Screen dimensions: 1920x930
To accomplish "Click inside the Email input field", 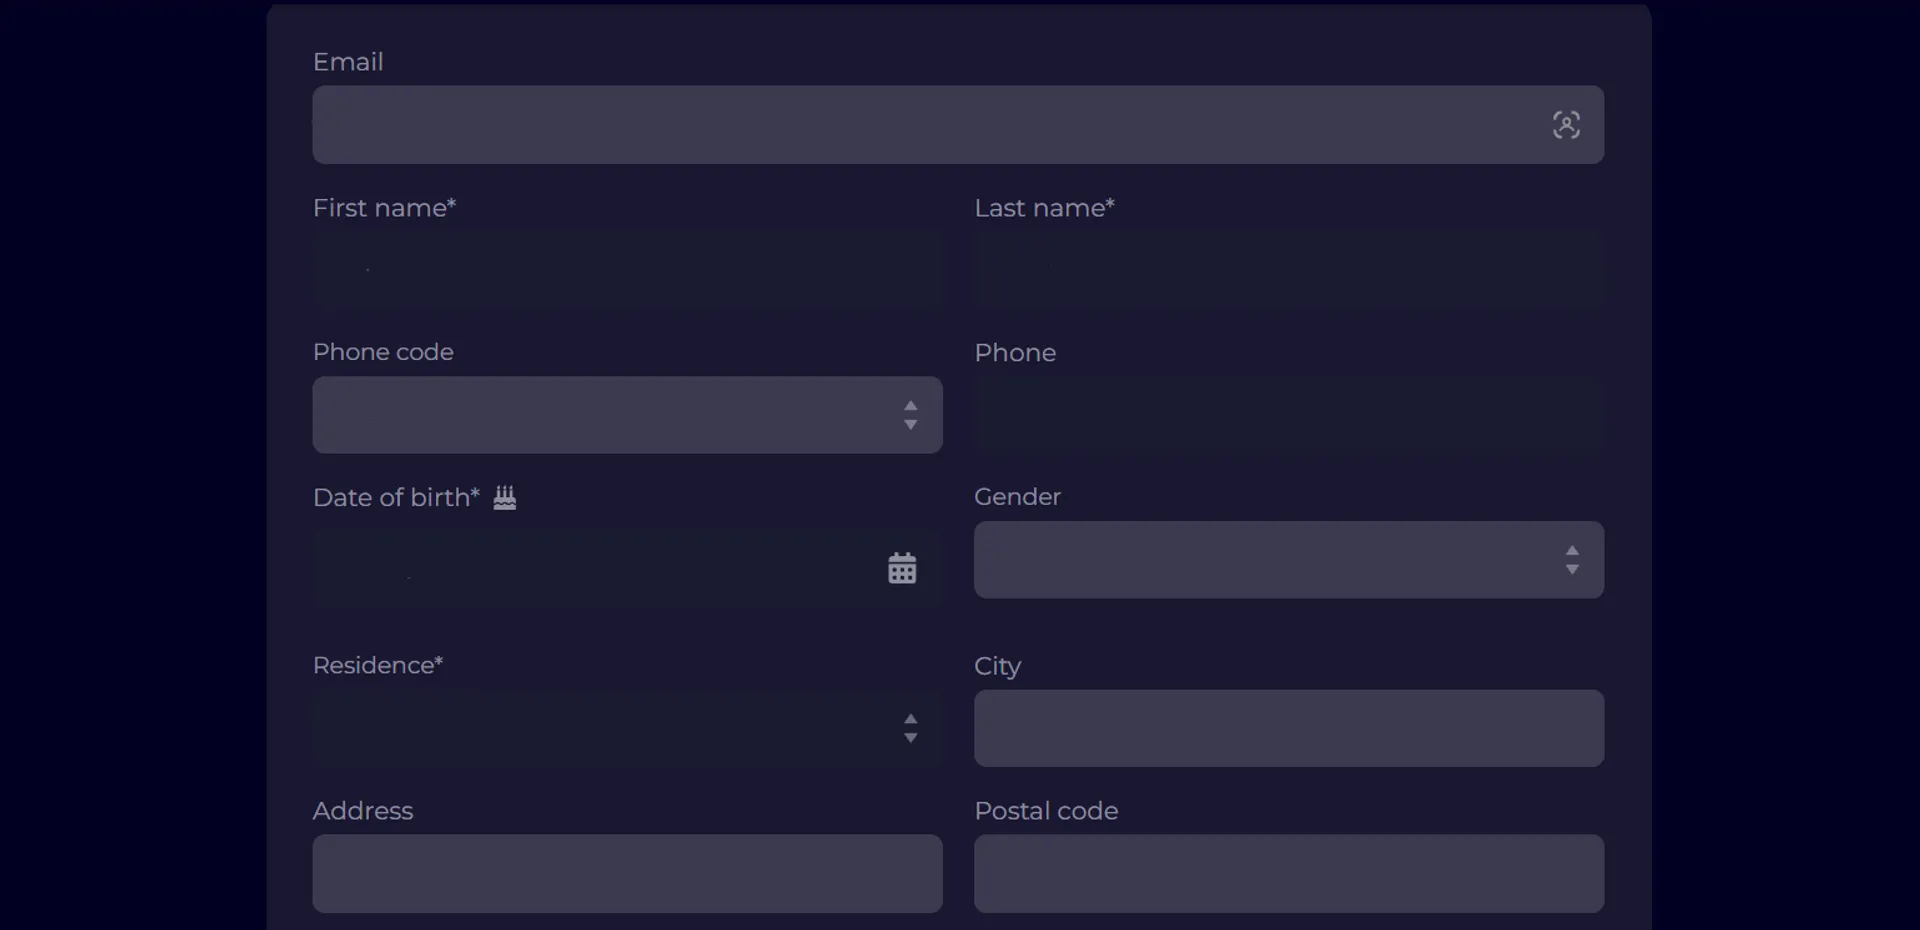I will [x=900, y=124].
